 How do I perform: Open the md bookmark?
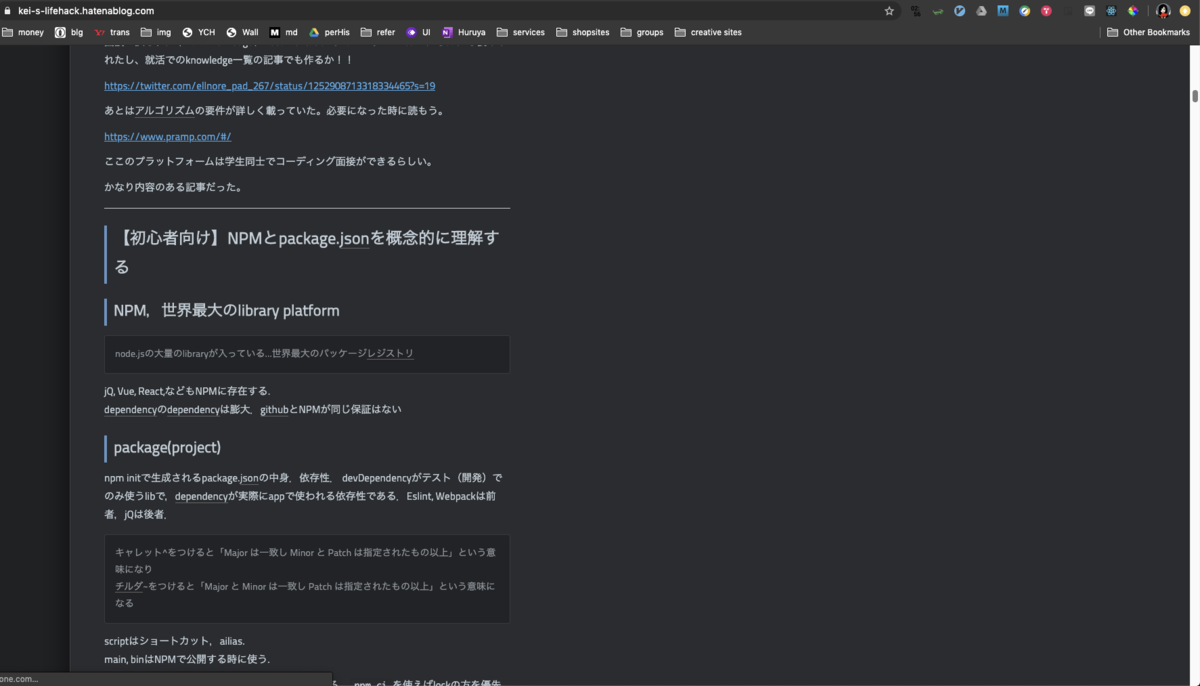[x=284, y=32]
